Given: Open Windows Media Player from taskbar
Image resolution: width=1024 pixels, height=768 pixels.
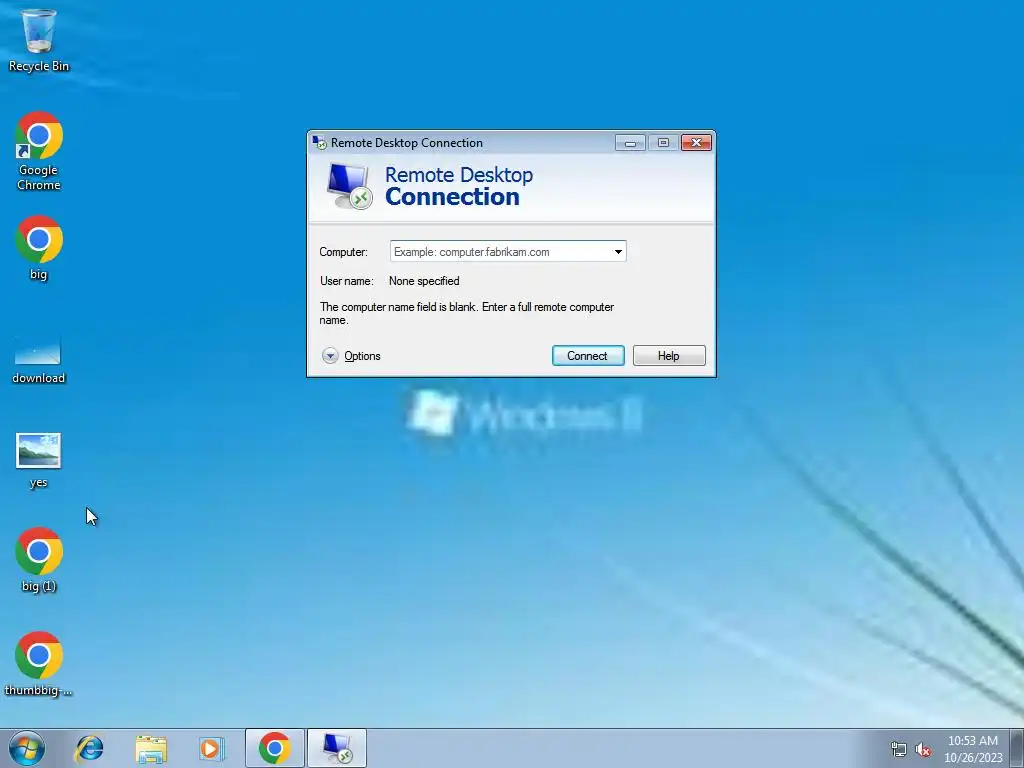Looking at the screenshot, I should 211,748.
